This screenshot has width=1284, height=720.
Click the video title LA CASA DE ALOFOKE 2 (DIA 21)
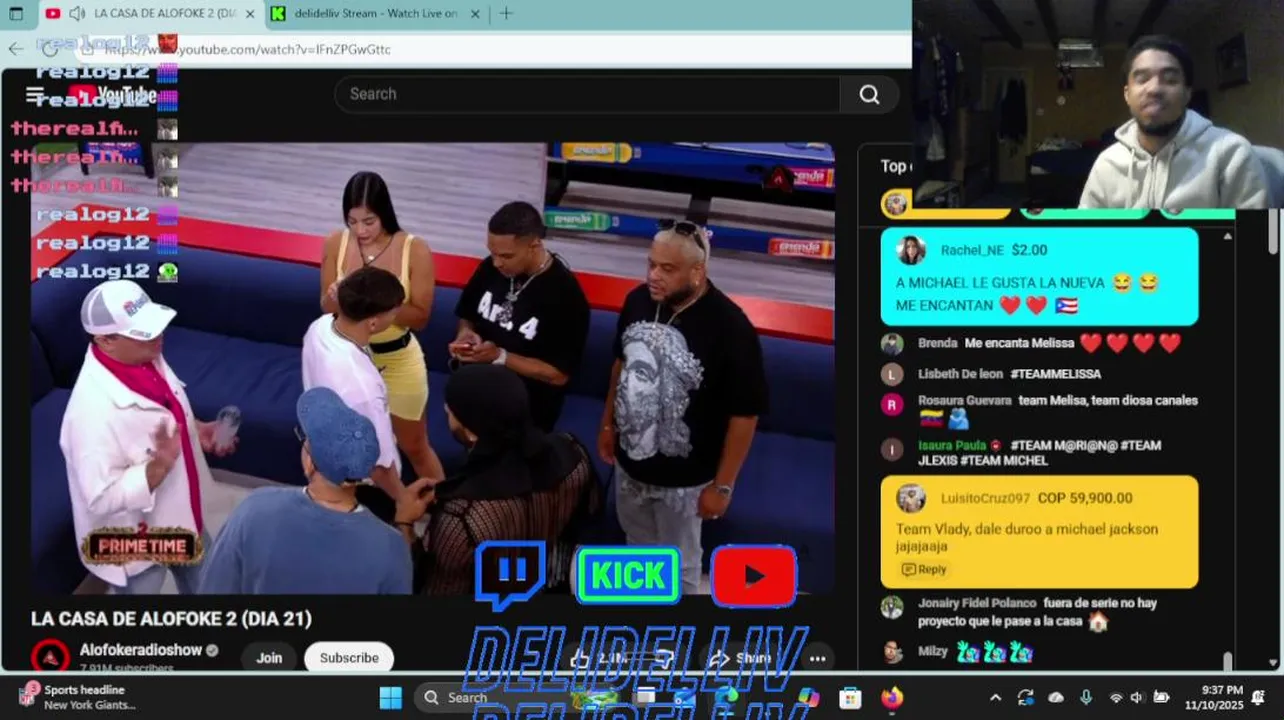click(171, 619)
